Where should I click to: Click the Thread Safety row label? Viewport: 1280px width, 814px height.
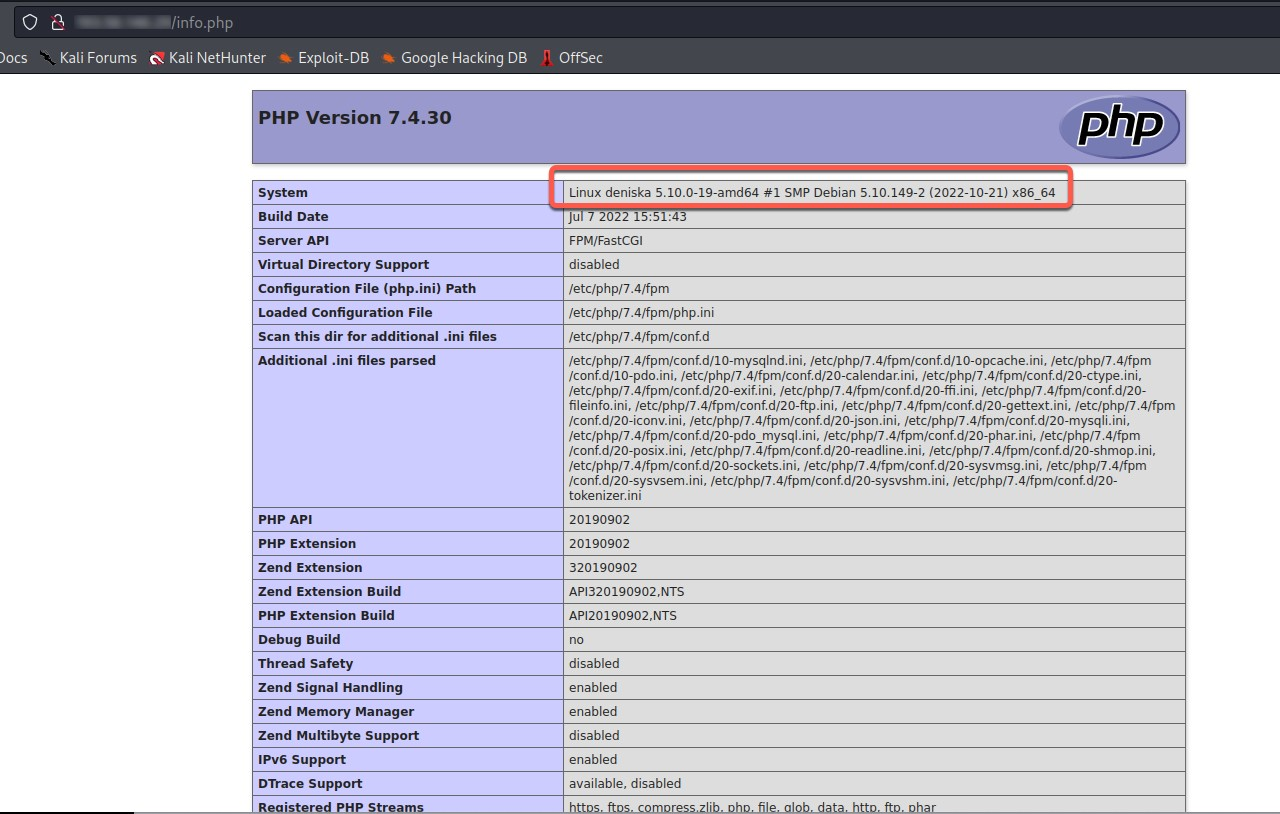click(x=305, y=664)
